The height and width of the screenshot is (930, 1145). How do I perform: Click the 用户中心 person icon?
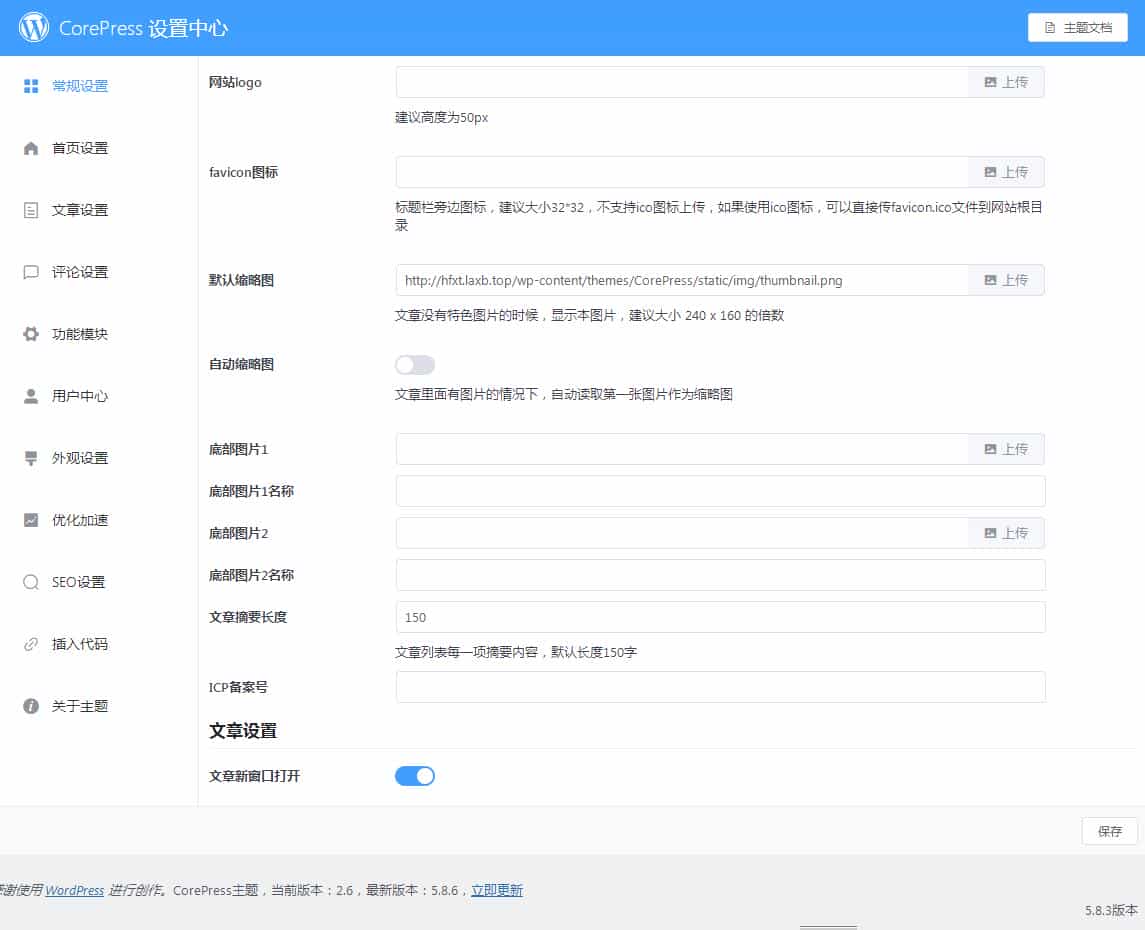click(x=31, y=396)
